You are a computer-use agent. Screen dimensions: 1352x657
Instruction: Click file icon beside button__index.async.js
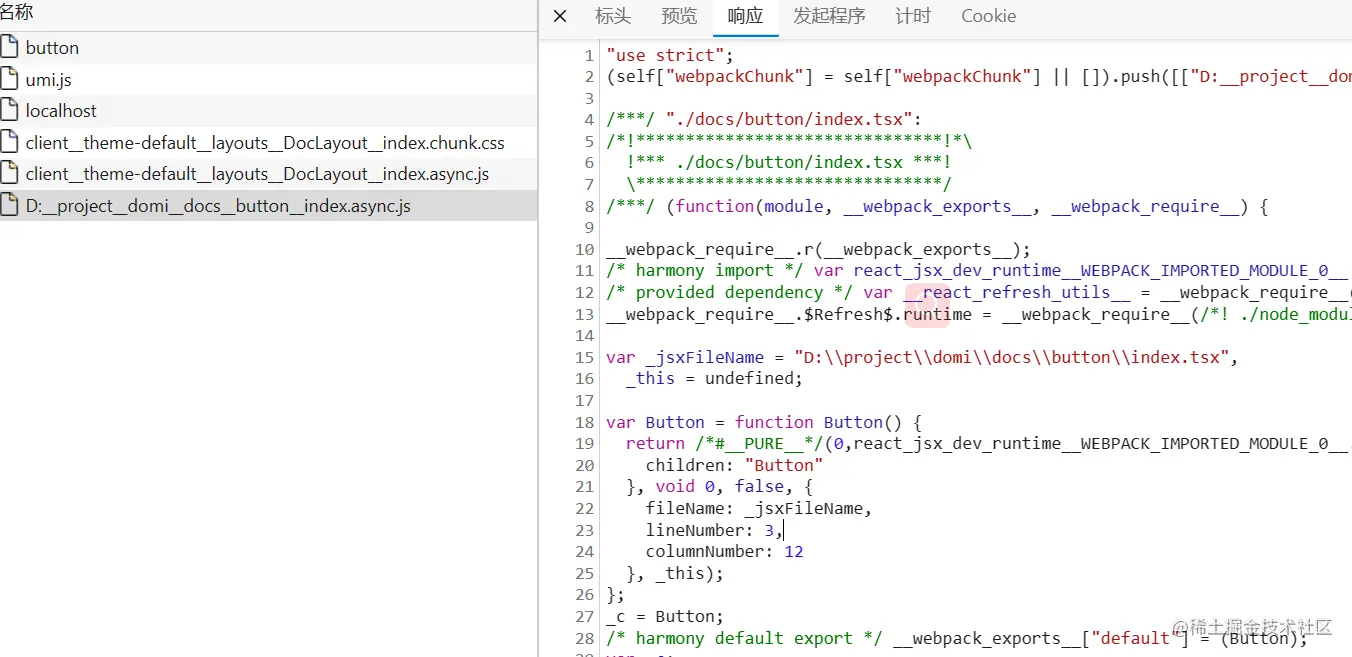coord(9,204)
